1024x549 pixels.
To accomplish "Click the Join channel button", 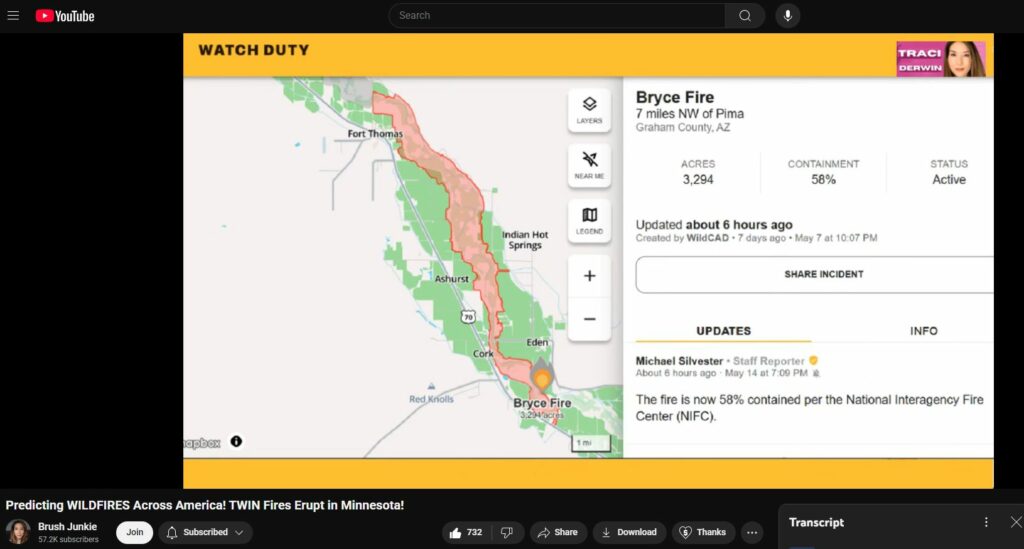I will (x=135, y=532).
